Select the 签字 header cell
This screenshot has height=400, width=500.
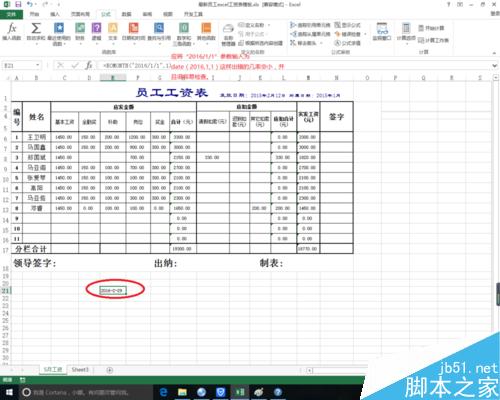[337, 117]
